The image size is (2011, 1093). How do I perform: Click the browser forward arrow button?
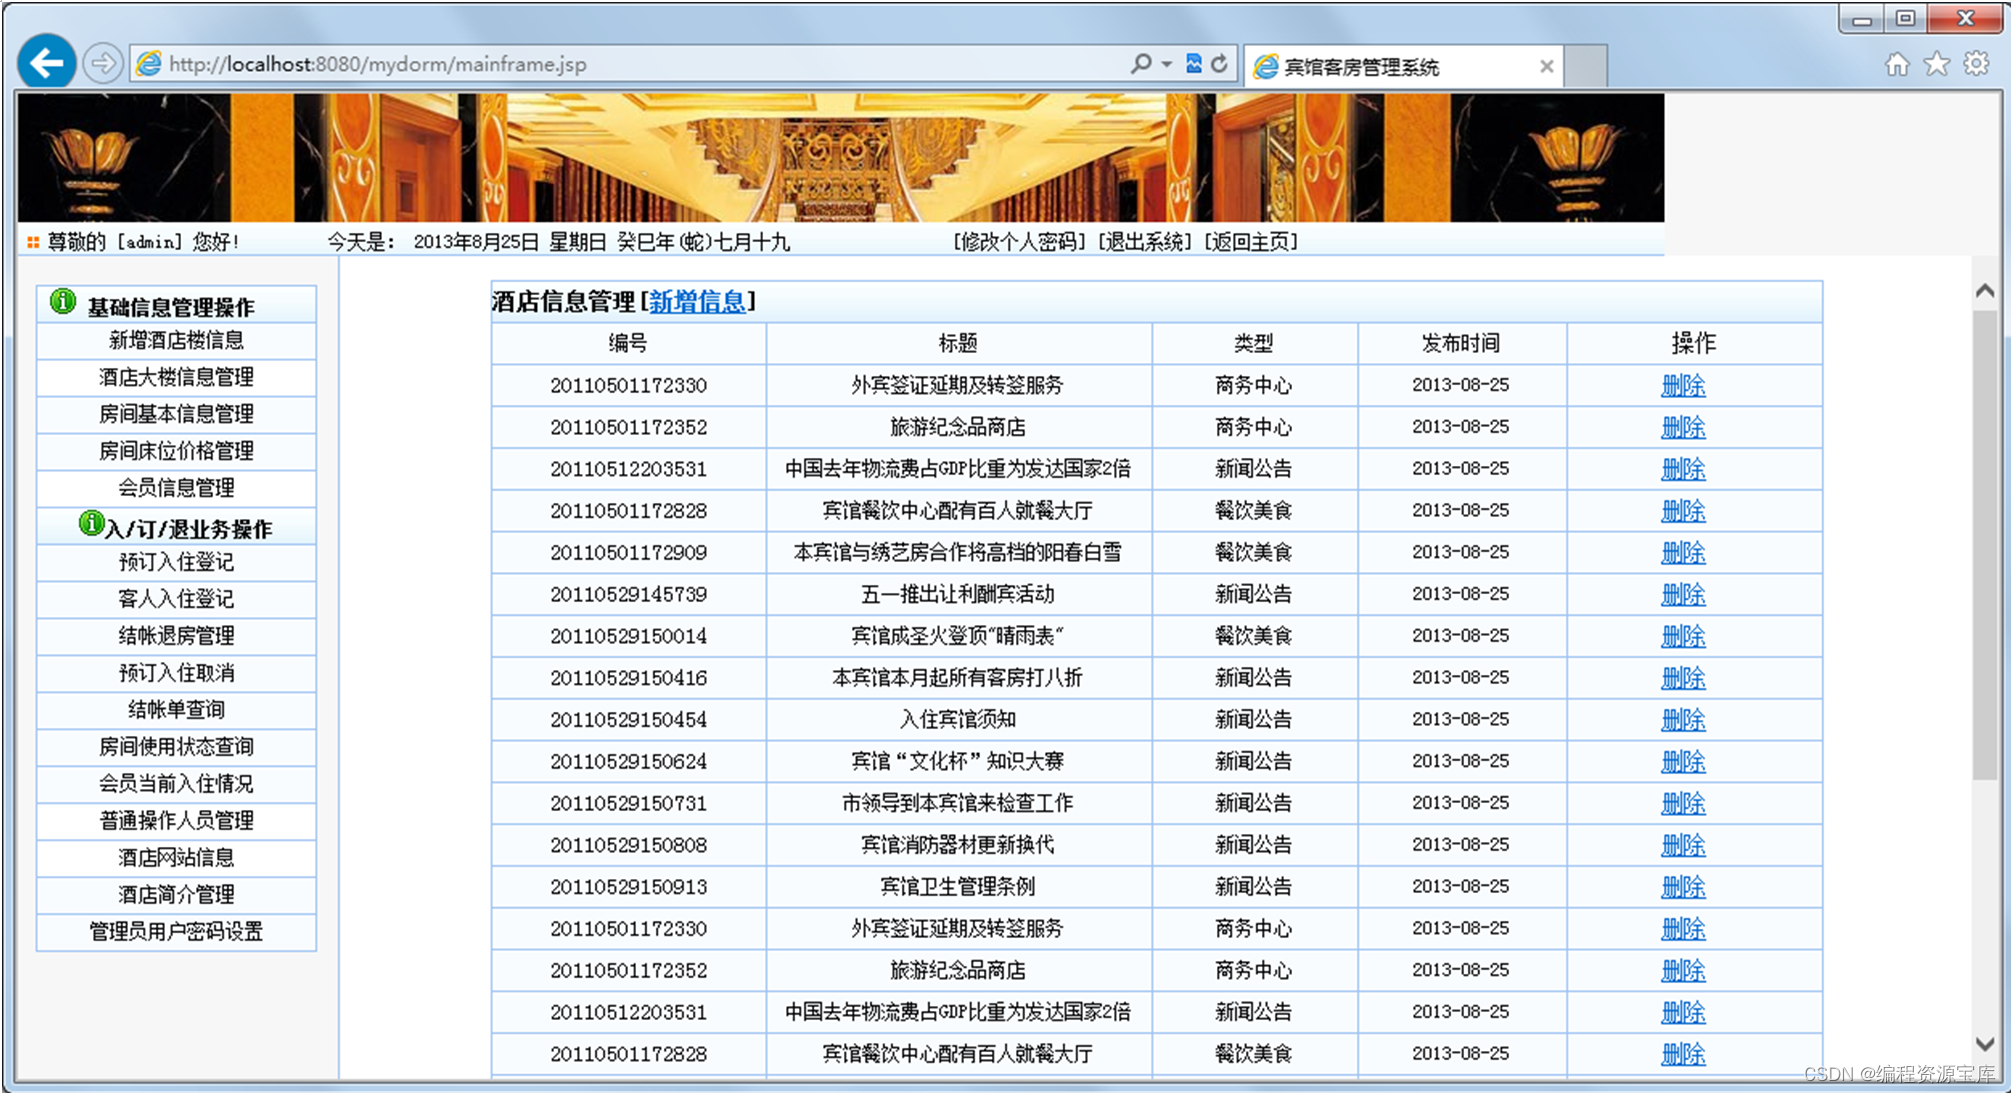(102, 64)
